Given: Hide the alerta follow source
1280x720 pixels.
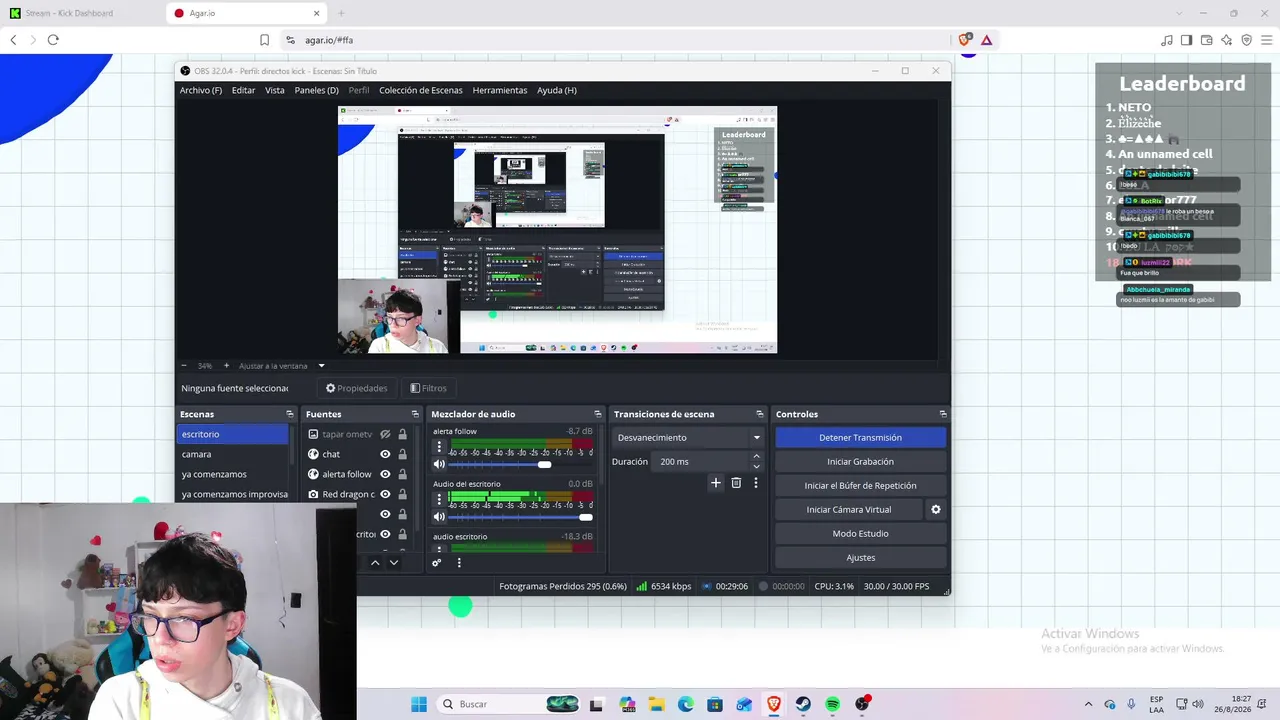Looking at the screenshot, I should pos(385,474).
